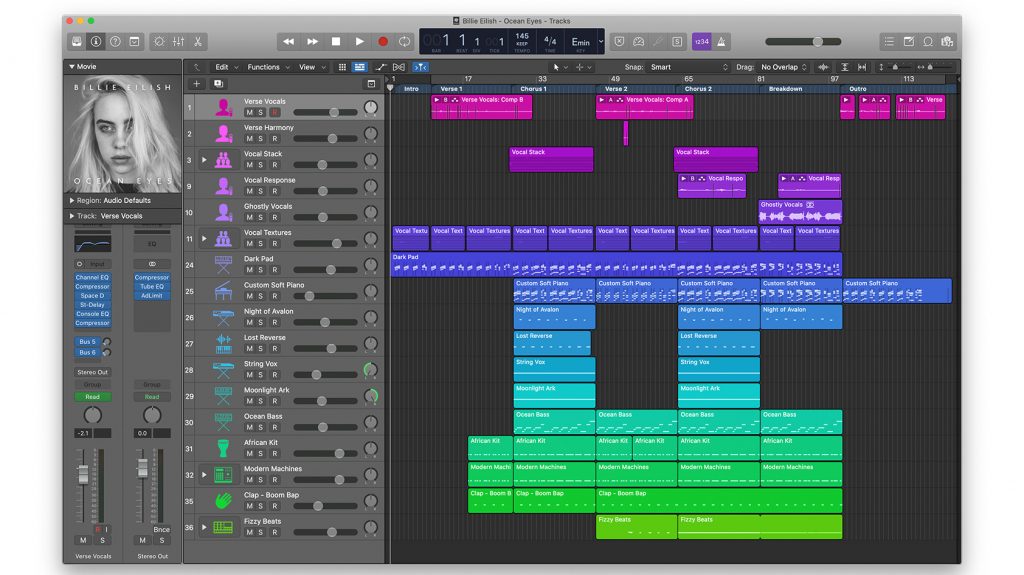The height and width of the screenshot is (575, 1024).
Task: Open the Snap Smart dropdown
Action: 688,67
